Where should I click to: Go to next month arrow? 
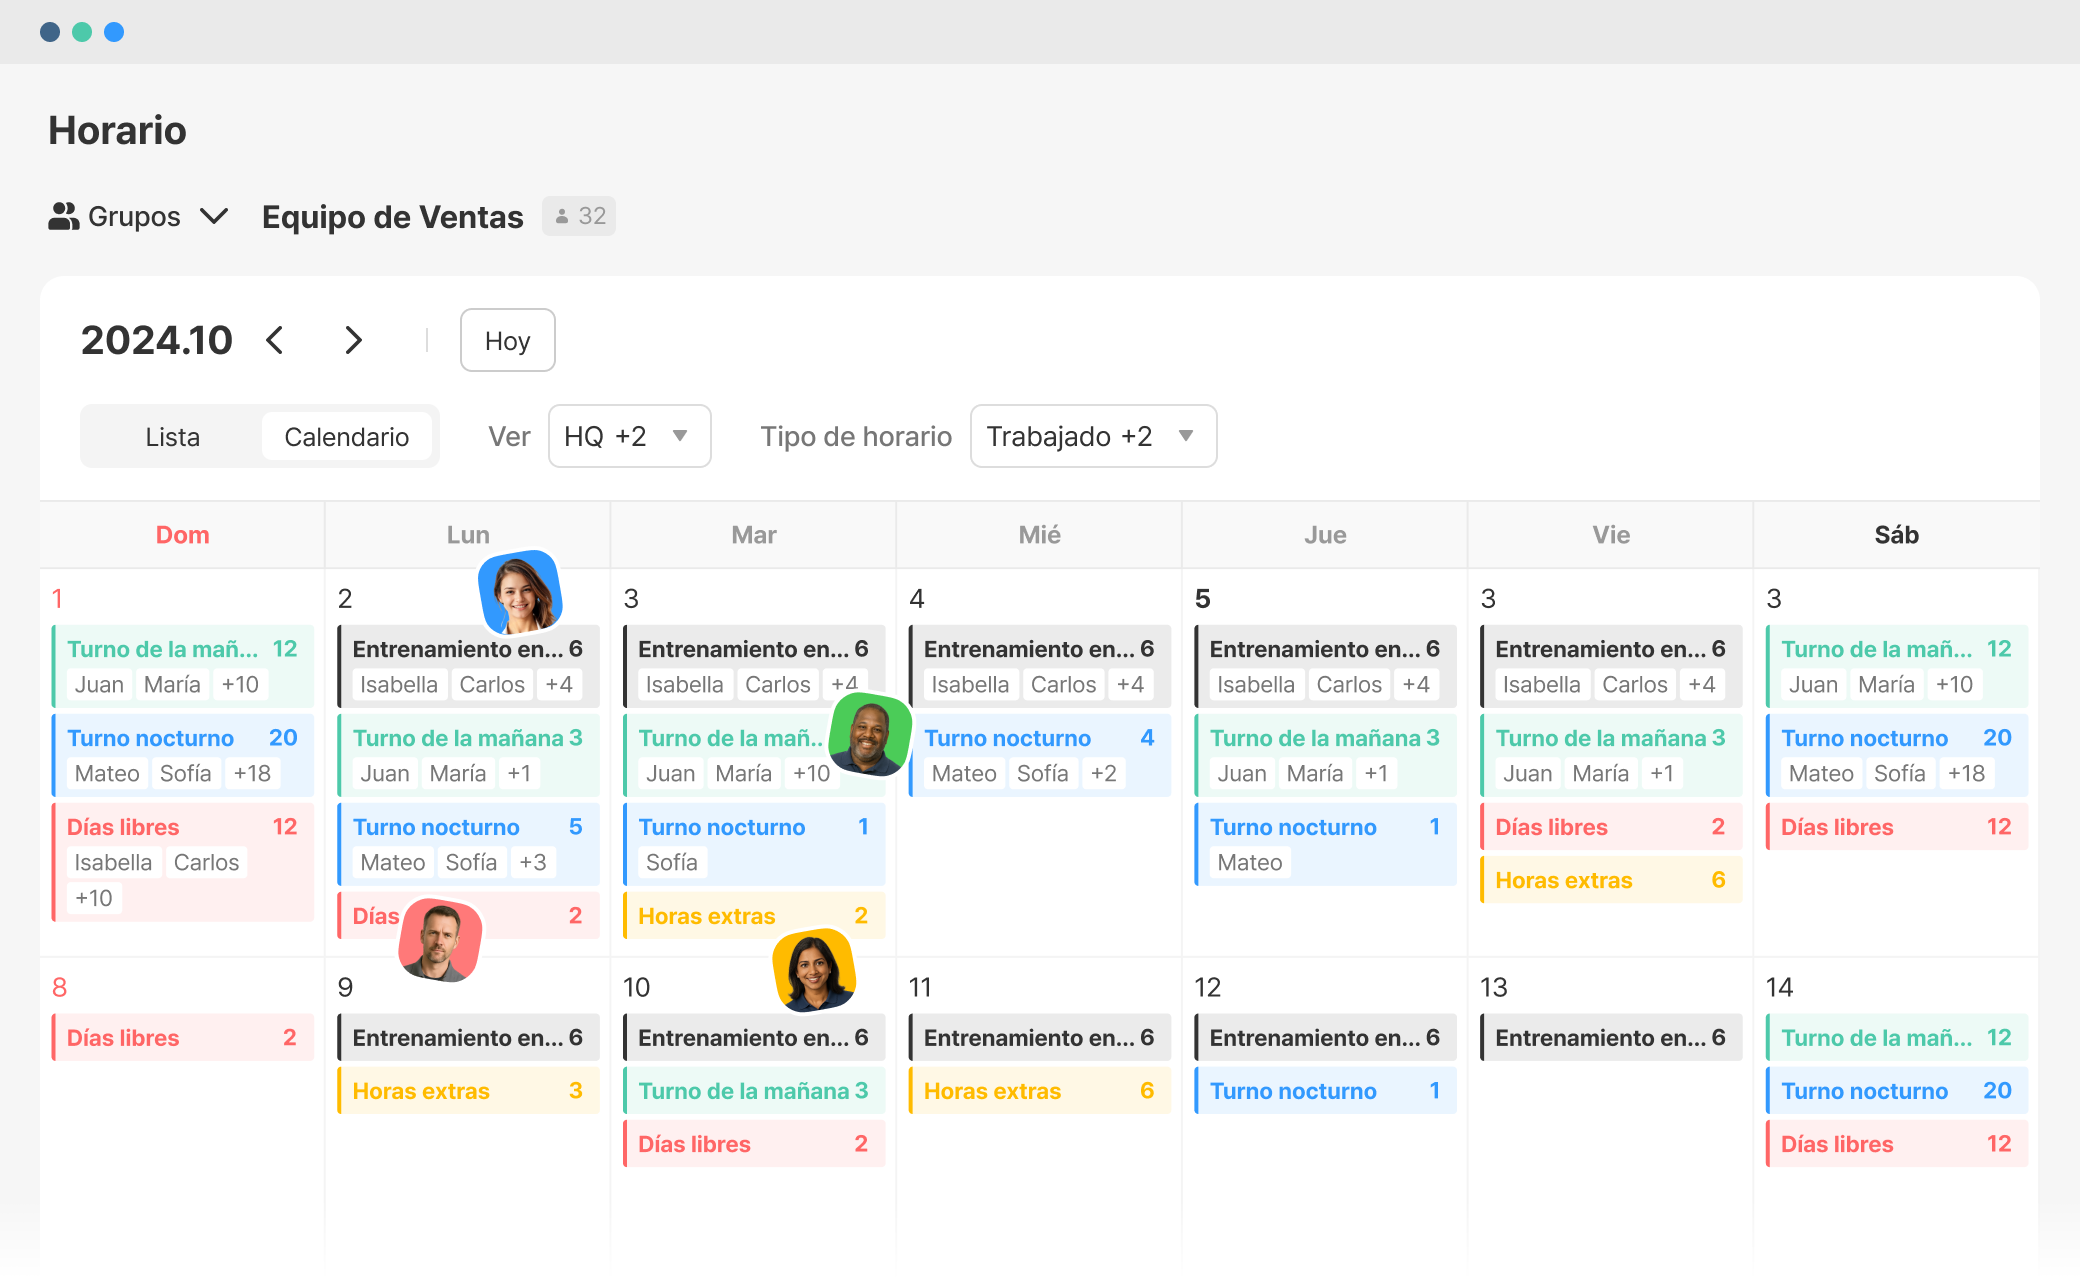(x=353, y=340)
